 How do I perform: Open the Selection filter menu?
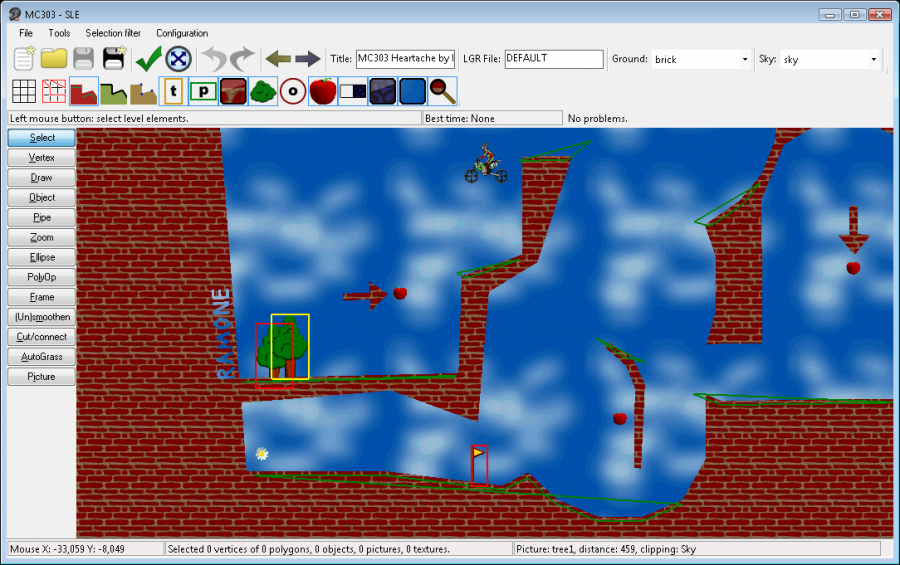[x=113, y=33]
